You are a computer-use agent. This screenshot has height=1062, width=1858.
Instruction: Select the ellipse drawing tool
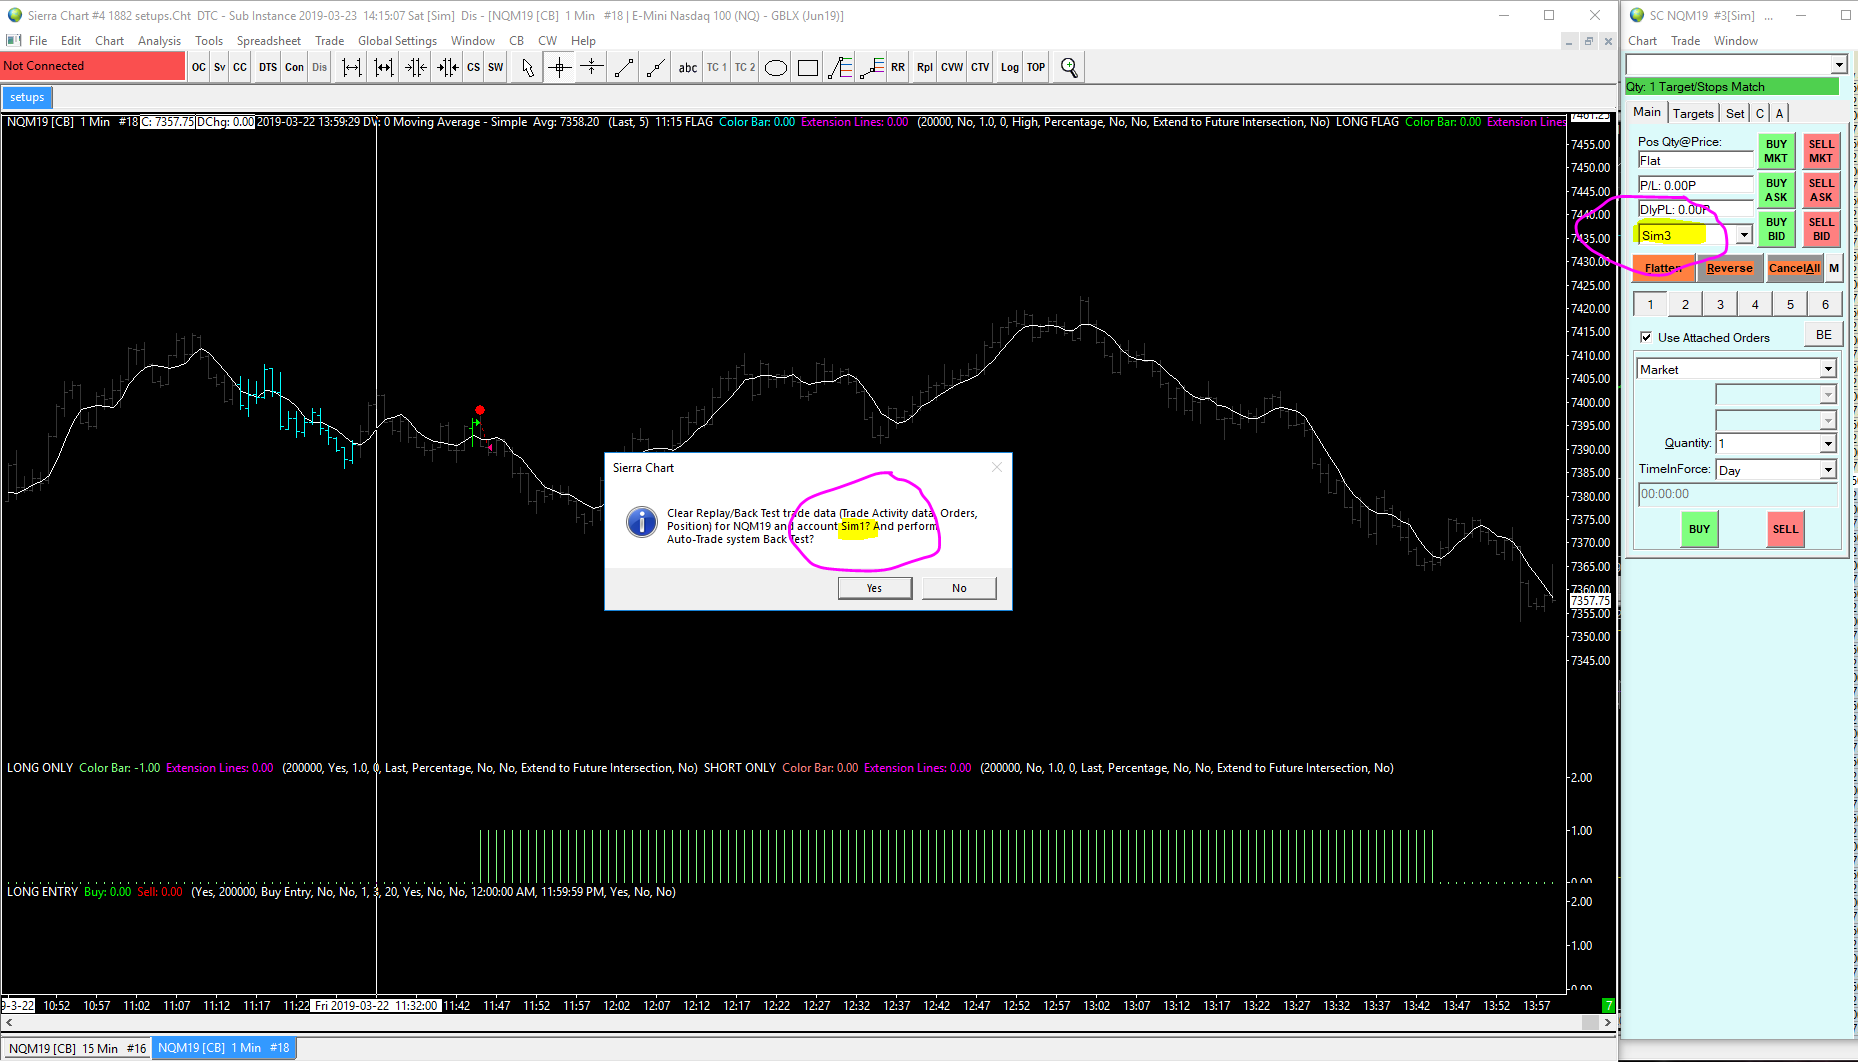pos(776,67)
